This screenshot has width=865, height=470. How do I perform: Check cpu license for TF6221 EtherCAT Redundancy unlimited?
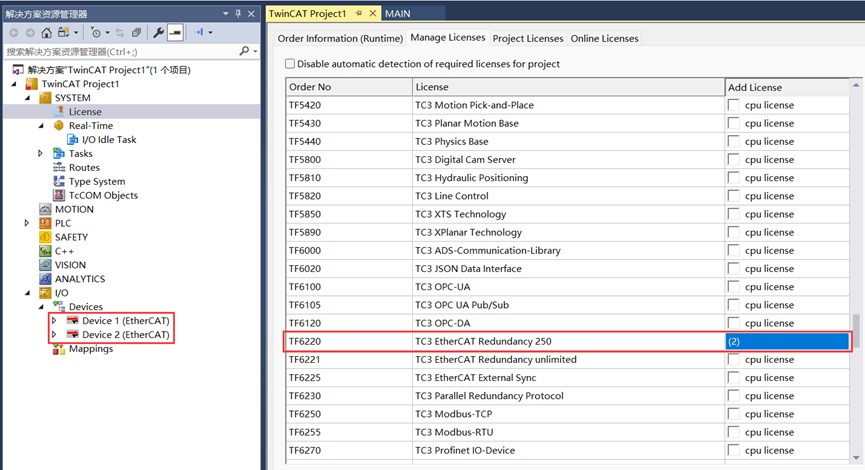(733, 359)
